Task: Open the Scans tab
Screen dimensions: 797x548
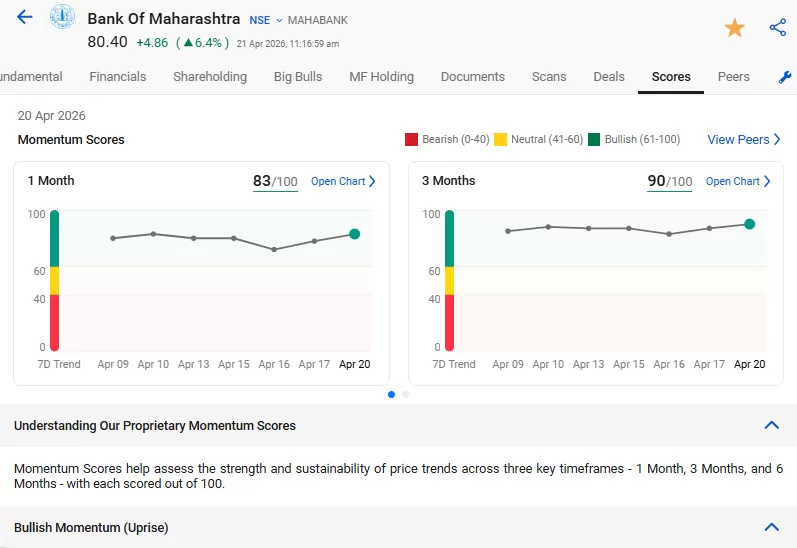Action: [549, 77]
